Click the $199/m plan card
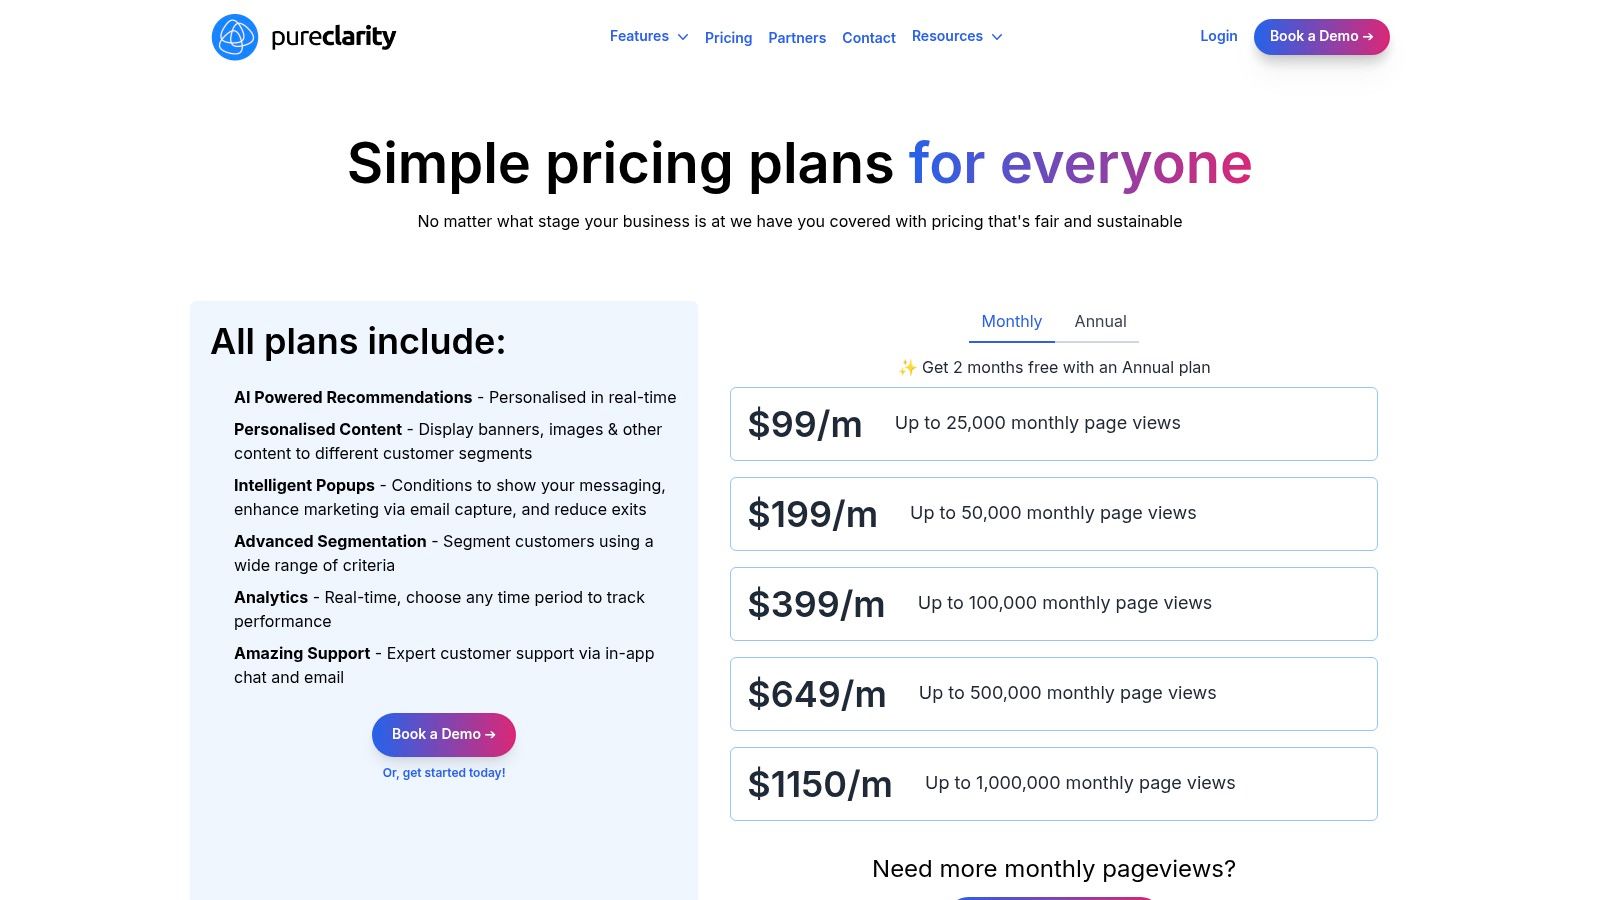1600x900 pixels. click(x=1053, y=513)
